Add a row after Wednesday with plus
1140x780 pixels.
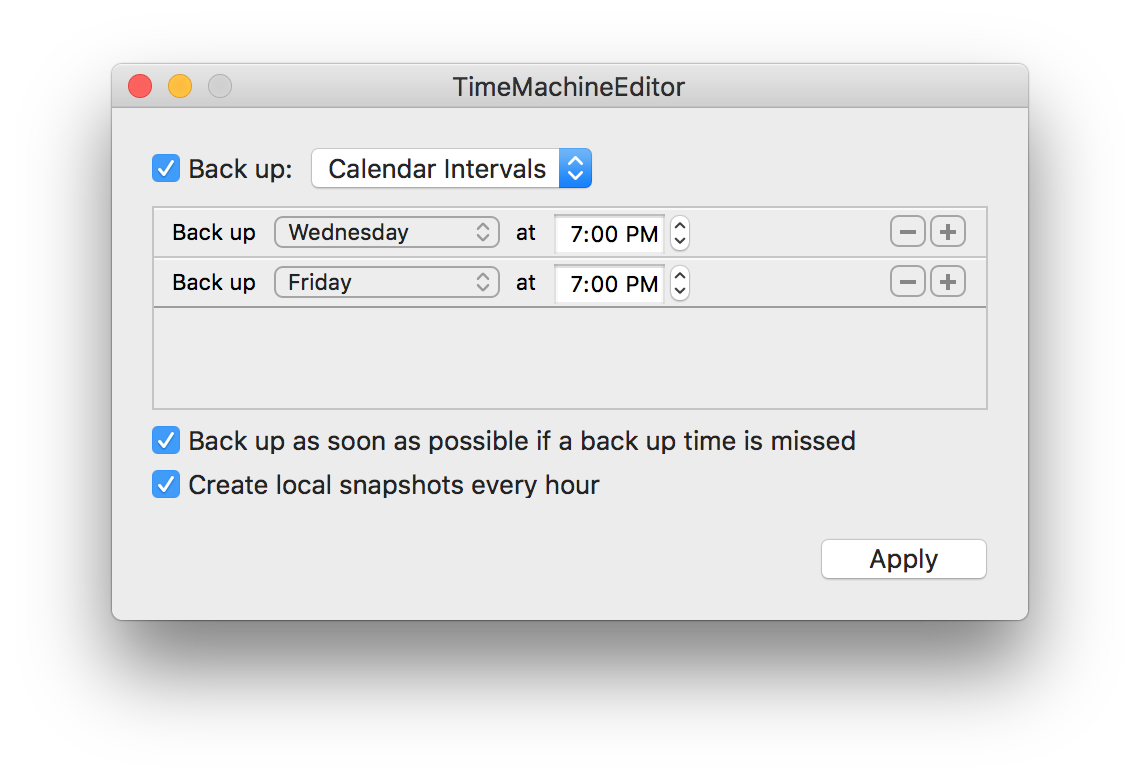pyautogui.click(x=947, y=232)
